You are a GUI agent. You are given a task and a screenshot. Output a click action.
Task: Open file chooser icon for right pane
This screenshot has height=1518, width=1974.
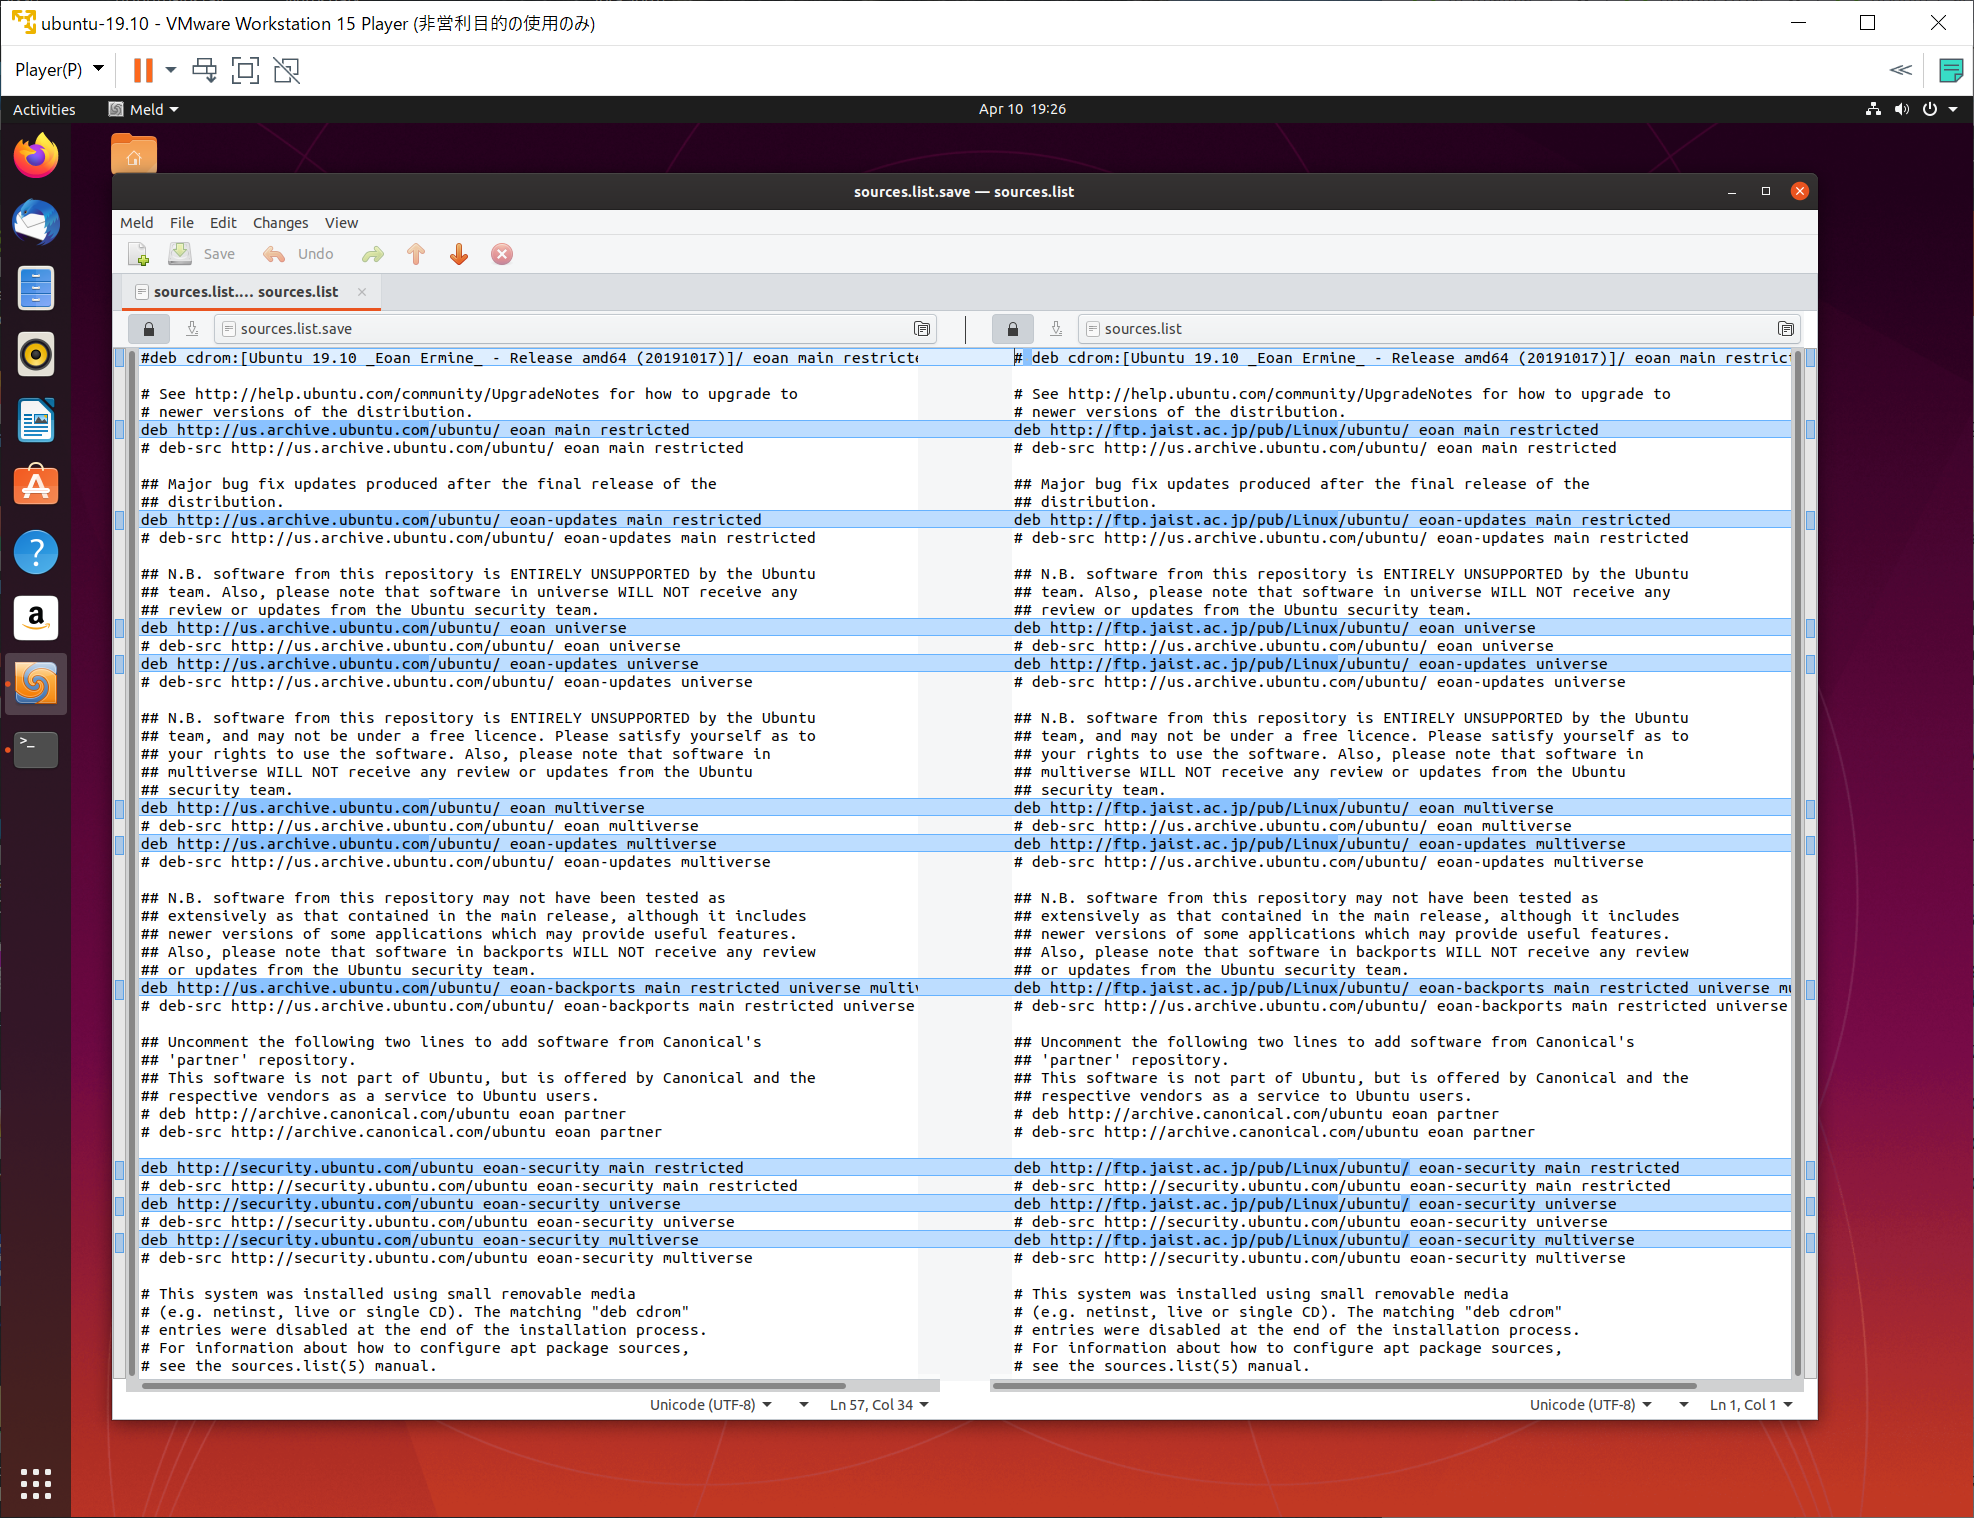pyautogui.click(x=1785, y=329)
